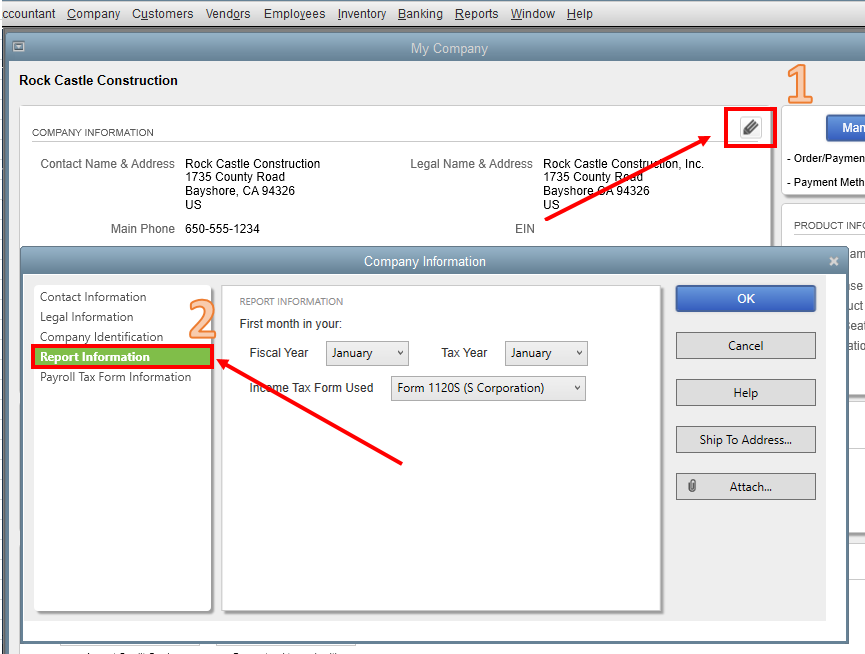Select Payroll Tax Form Information
Image resolution: width=865 pixels, height=654 pixels.
[116, 377]
